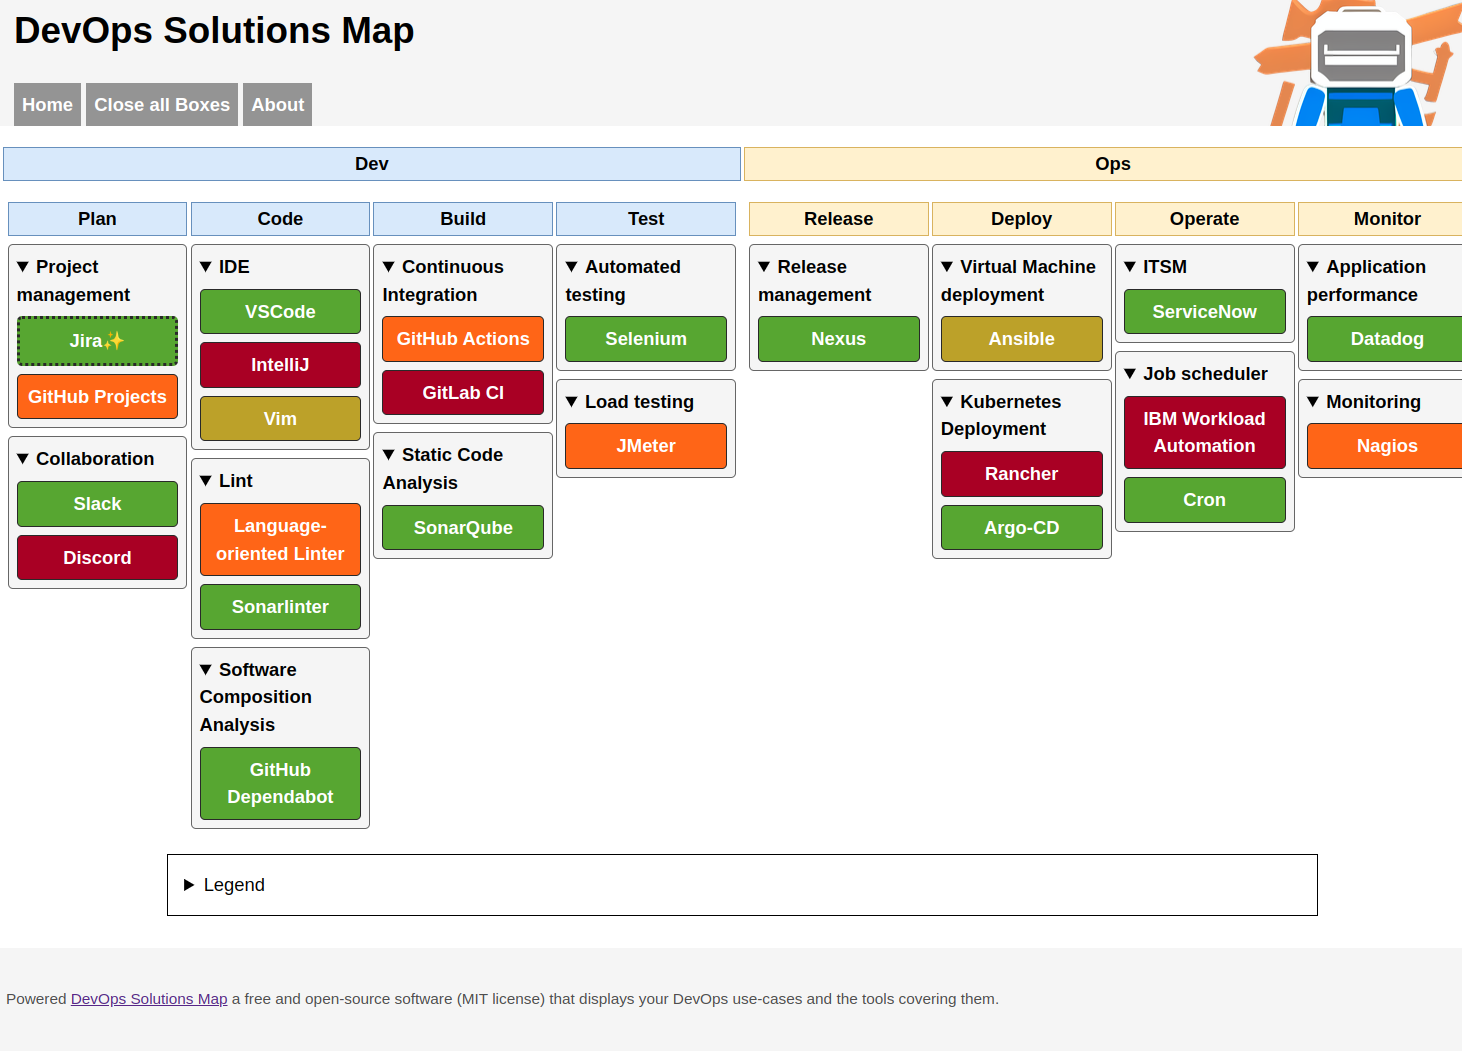Open the Cron tool button
1462x1053 pixels.
point(1205,500)
